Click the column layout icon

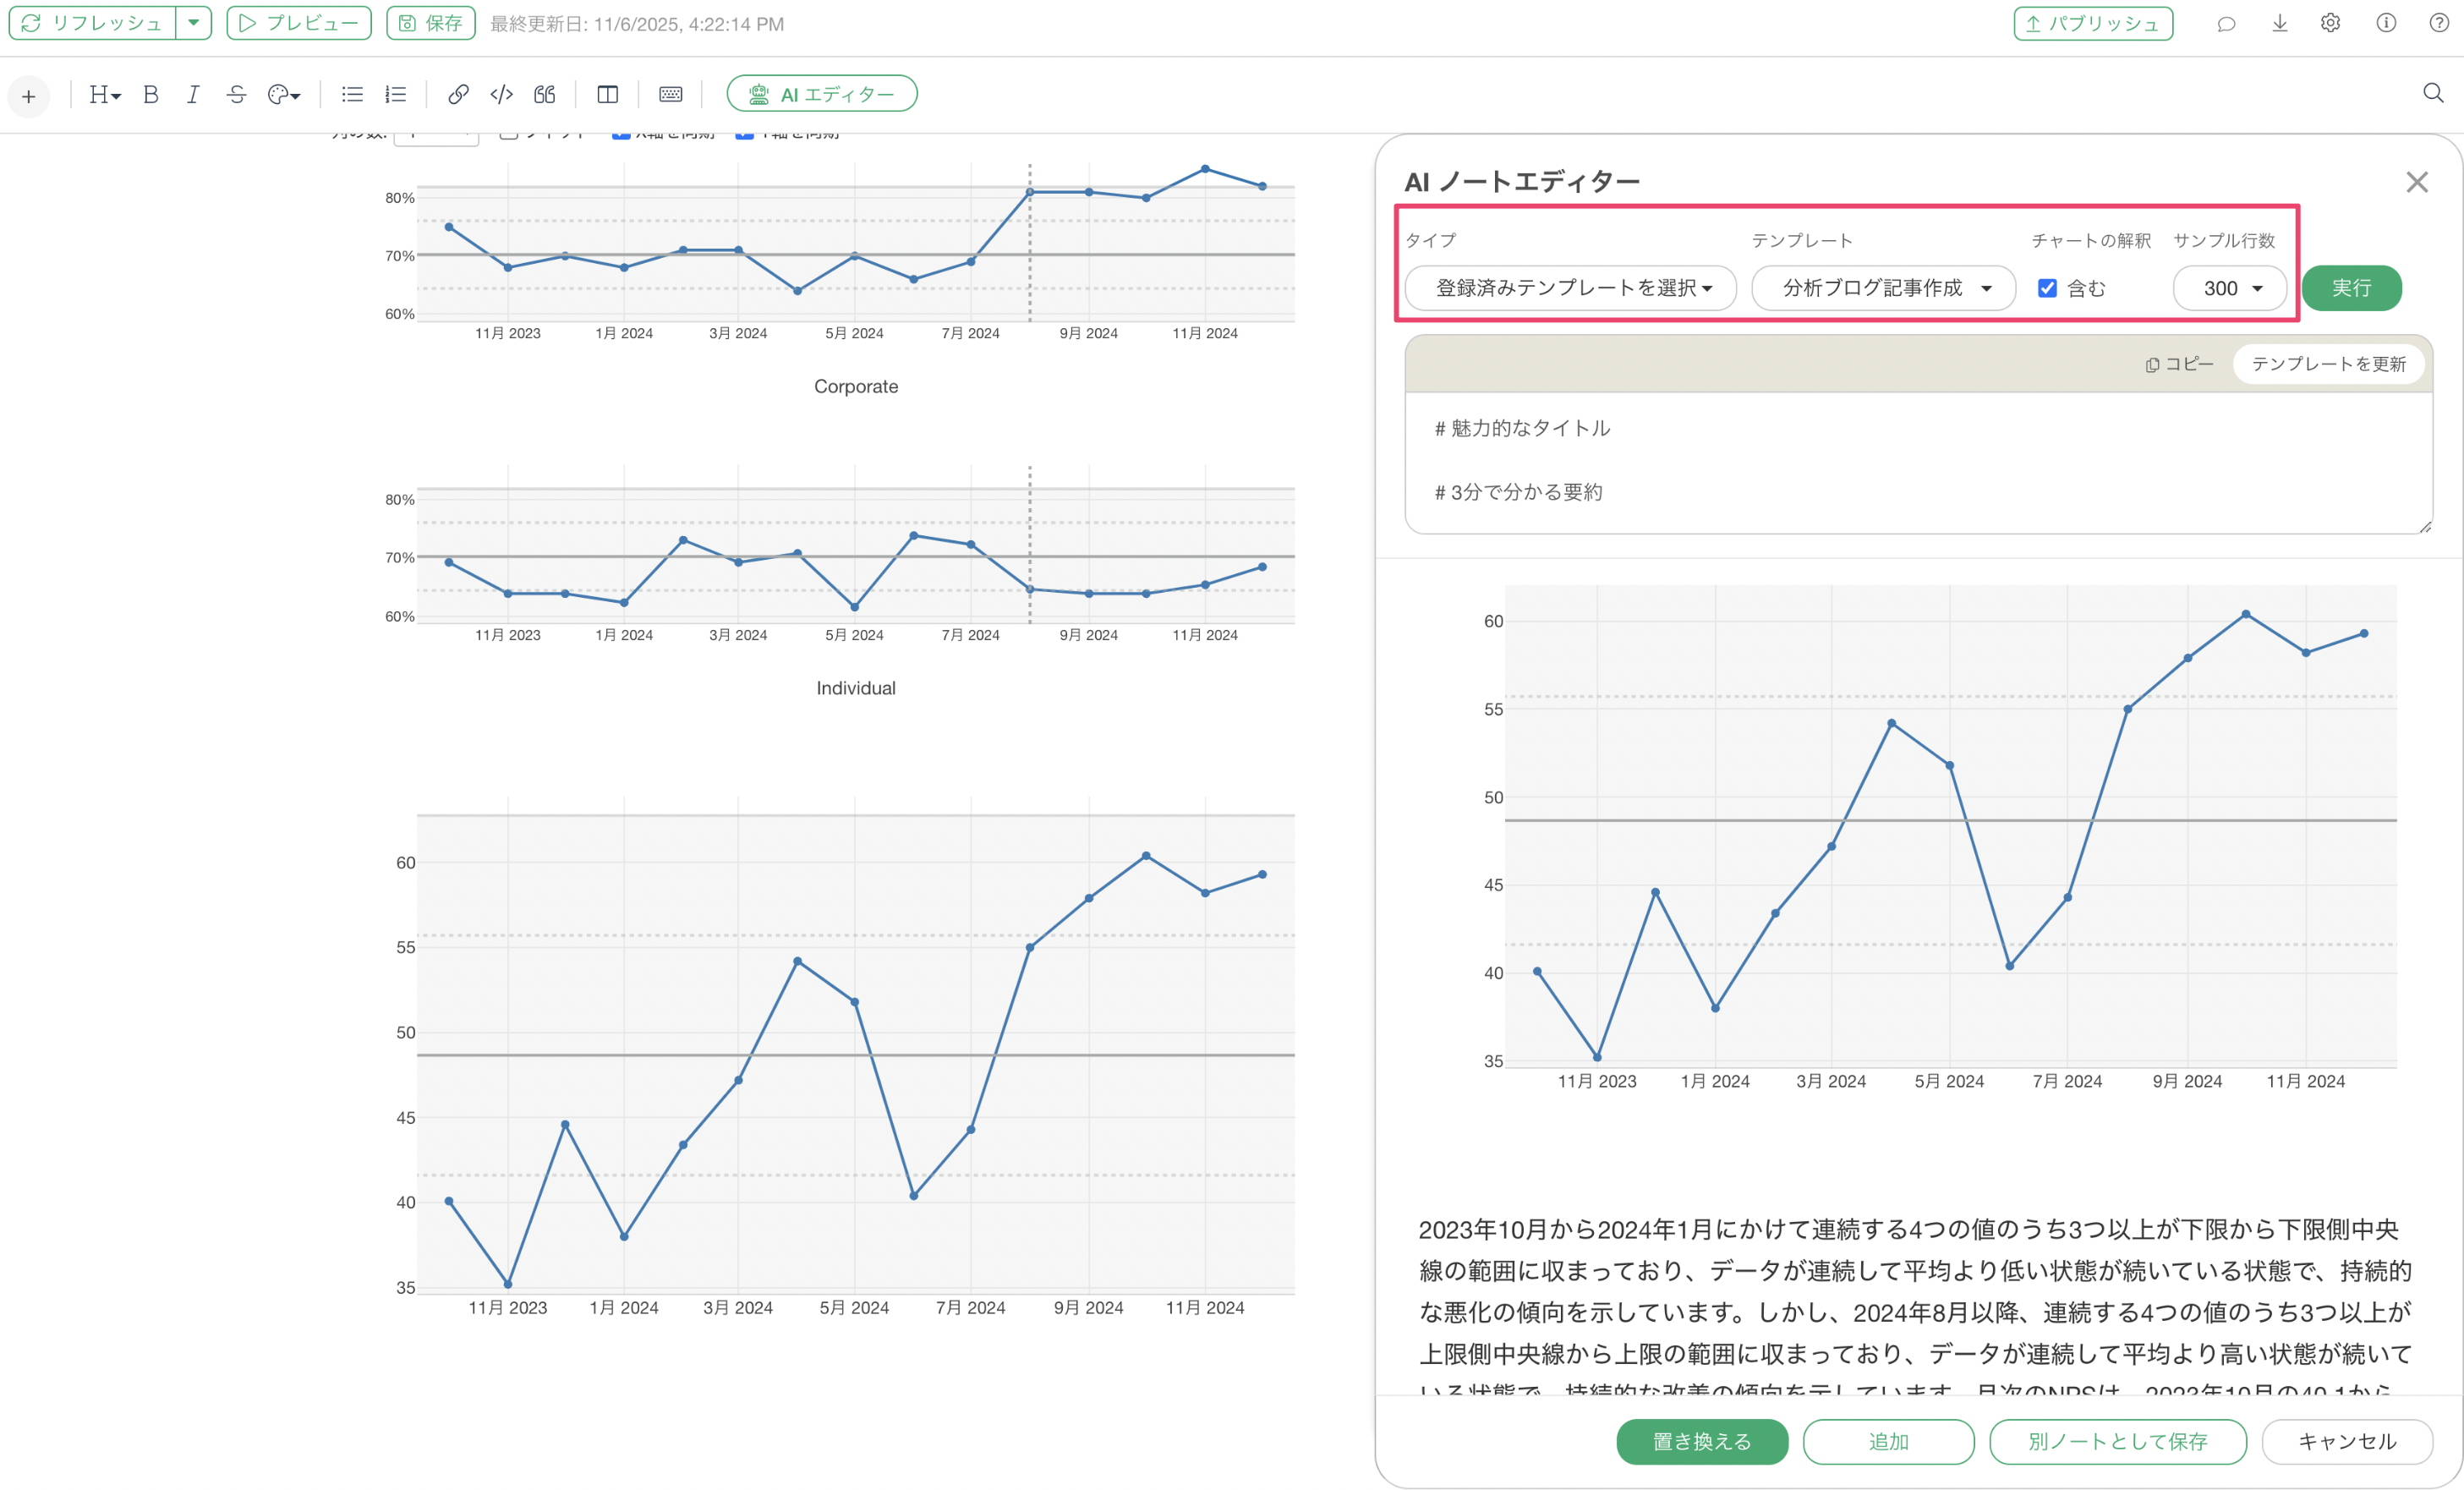point(607,94)
